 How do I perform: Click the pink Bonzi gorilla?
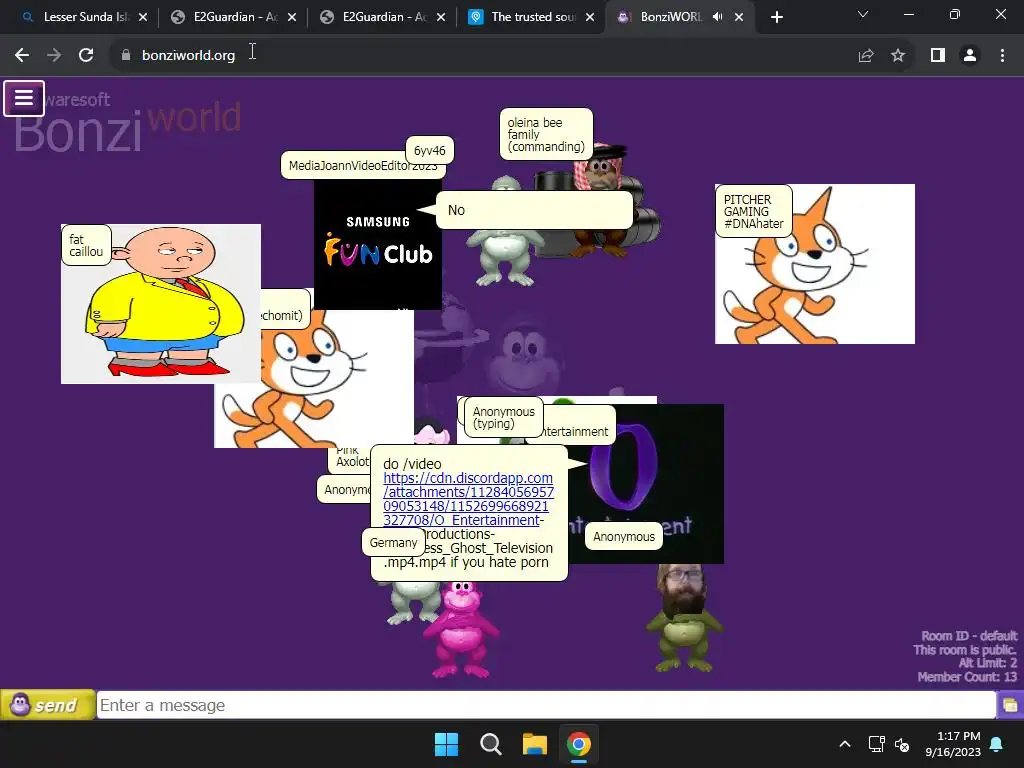[x=461, y=630]
